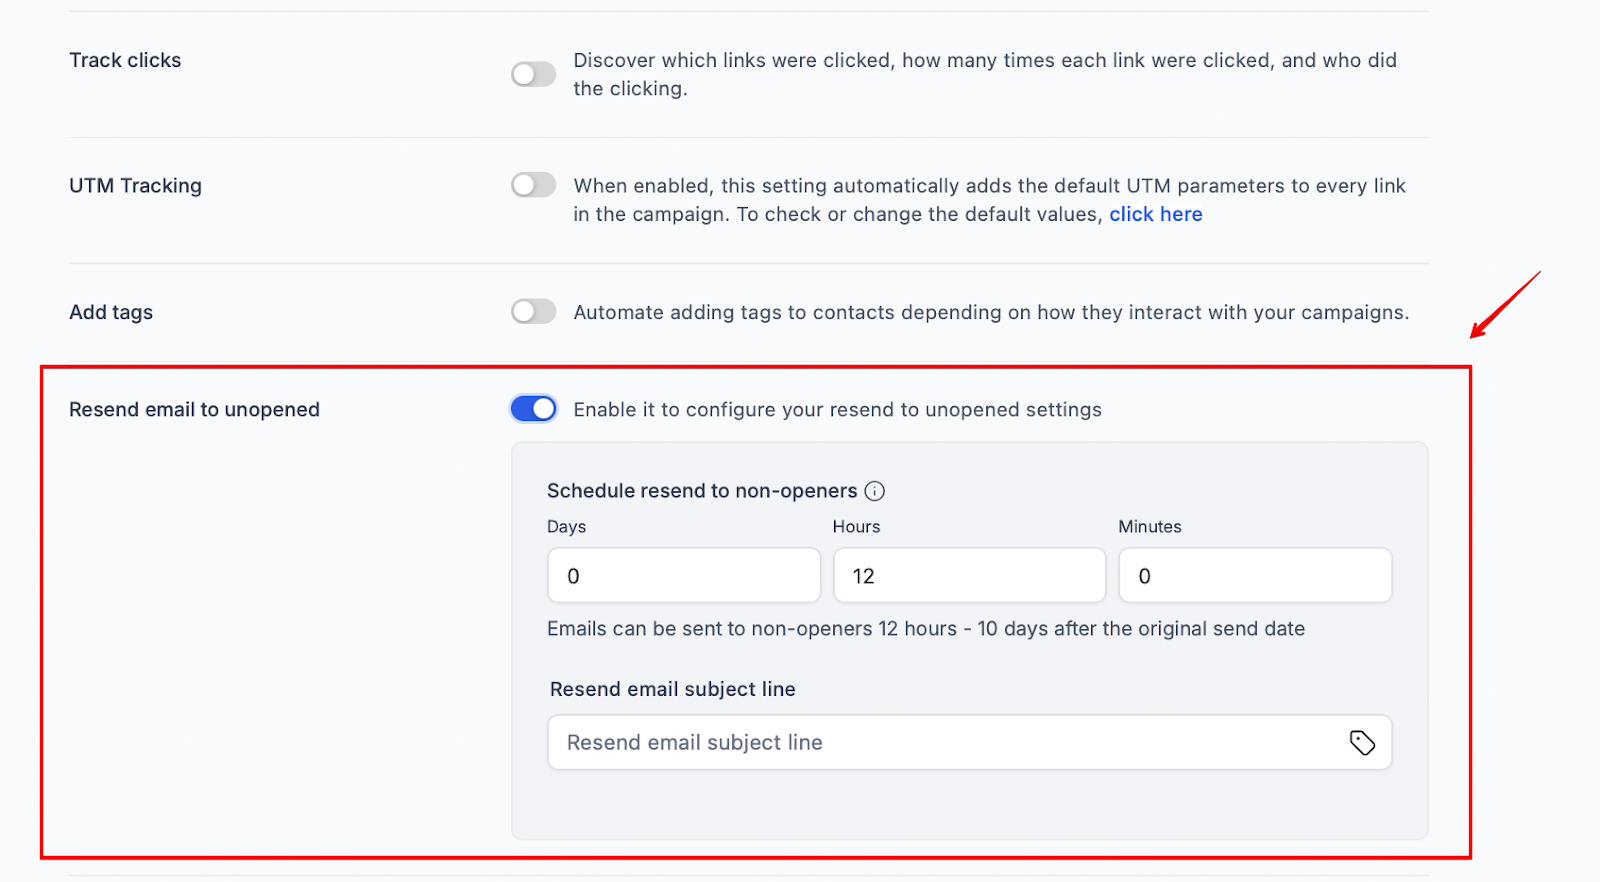Screen dimensions: 1600x882
Task: Click the "Track clicks" setting label
Action: tap(125, 60)
